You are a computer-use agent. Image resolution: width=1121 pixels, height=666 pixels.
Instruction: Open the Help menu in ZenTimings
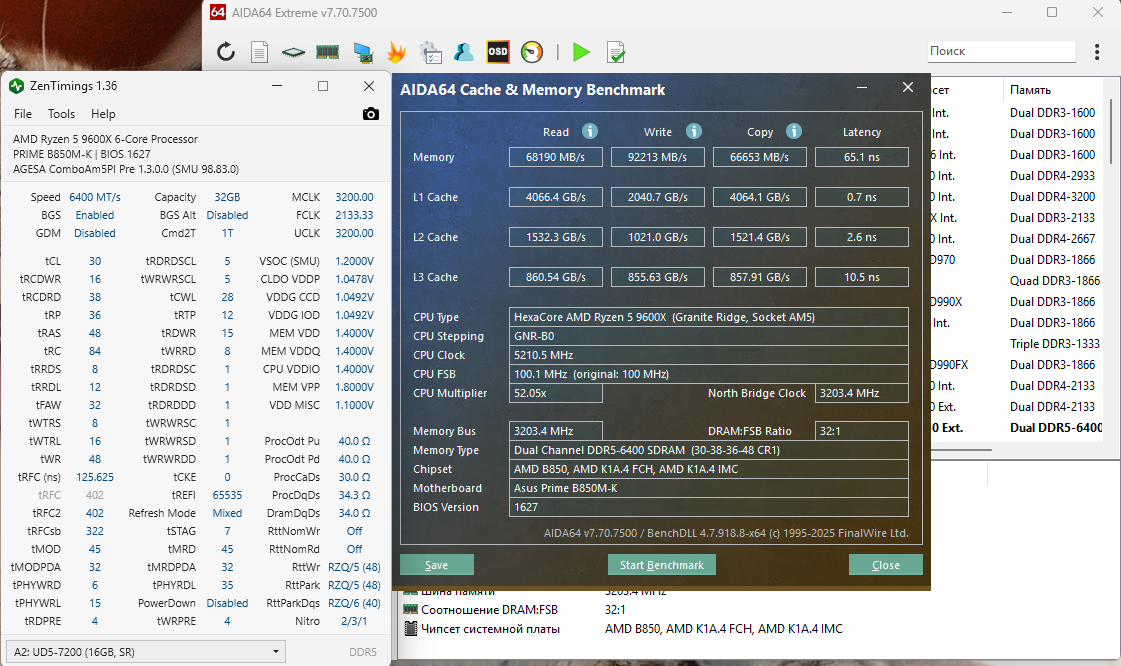(x=103, y=114)
